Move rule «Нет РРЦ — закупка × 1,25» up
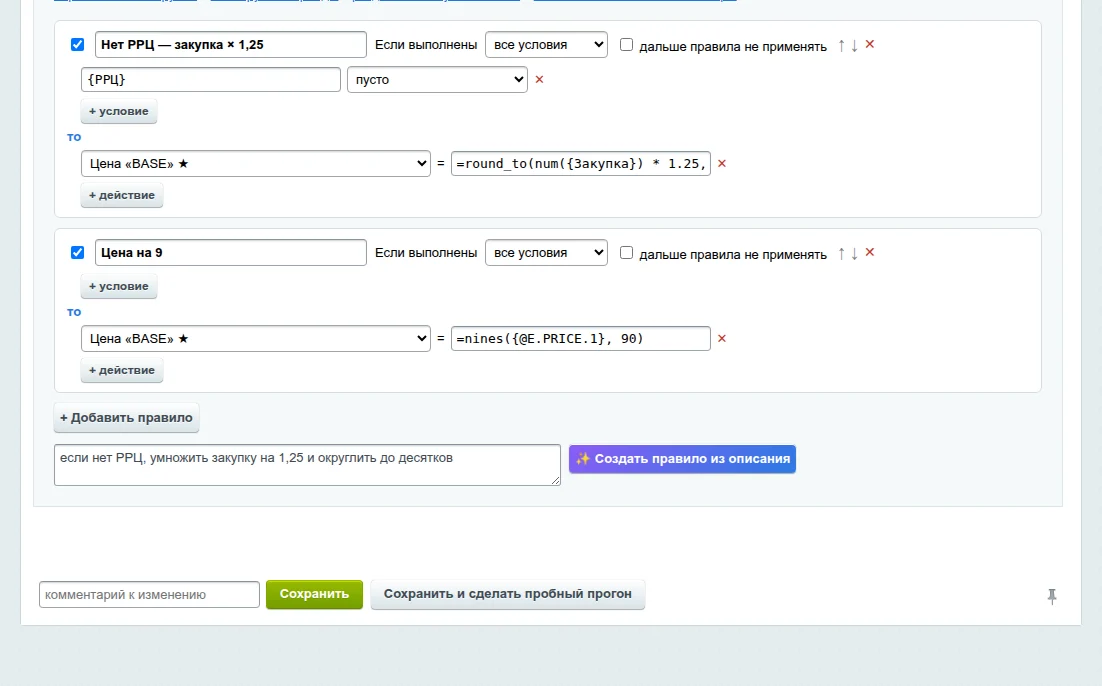The image size is (1102, 686). pos(841,46)
